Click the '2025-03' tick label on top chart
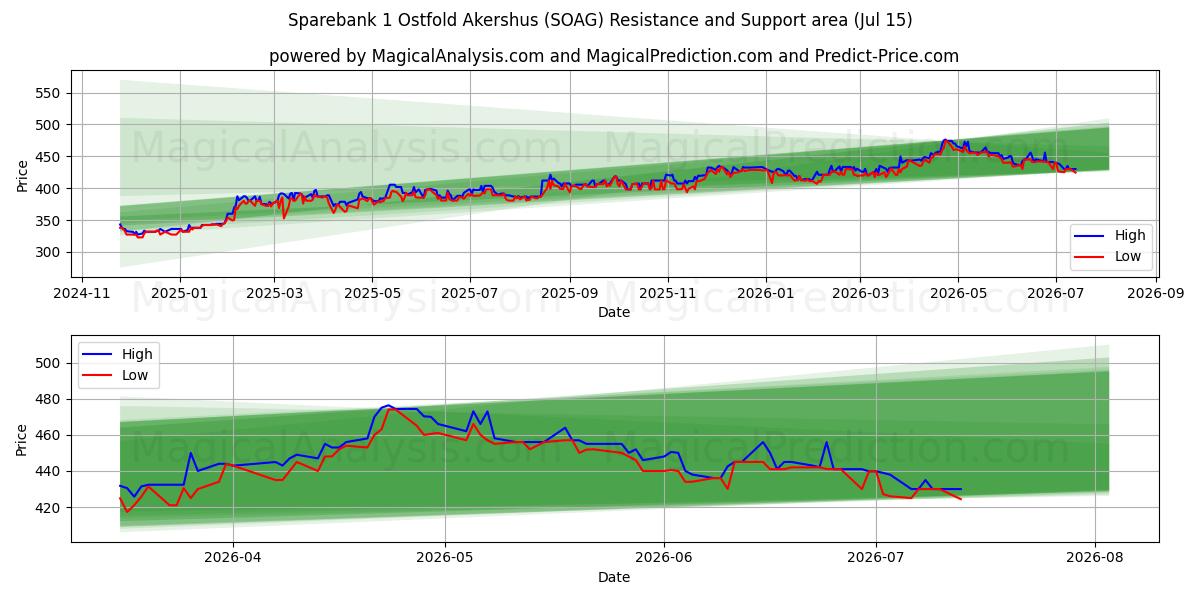The width and height of the screenshot is (1200, 600). pyautogui.click(x=275, y=294)
